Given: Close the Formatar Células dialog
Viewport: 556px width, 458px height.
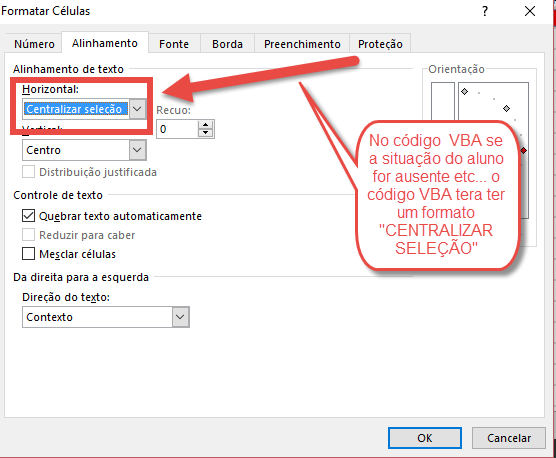Looking at the screenshot, I should point(530,11).
